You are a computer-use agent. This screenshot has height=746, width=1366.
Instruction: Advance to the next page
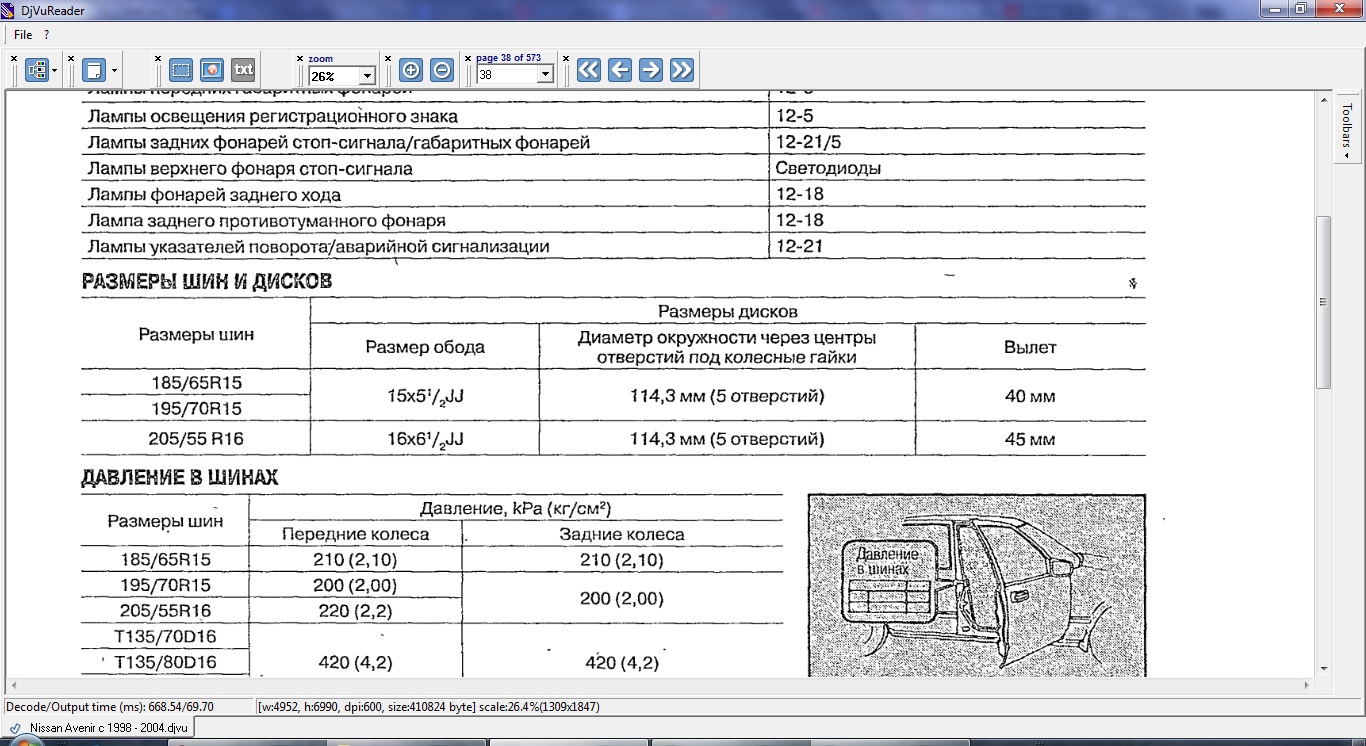(650, 70)
